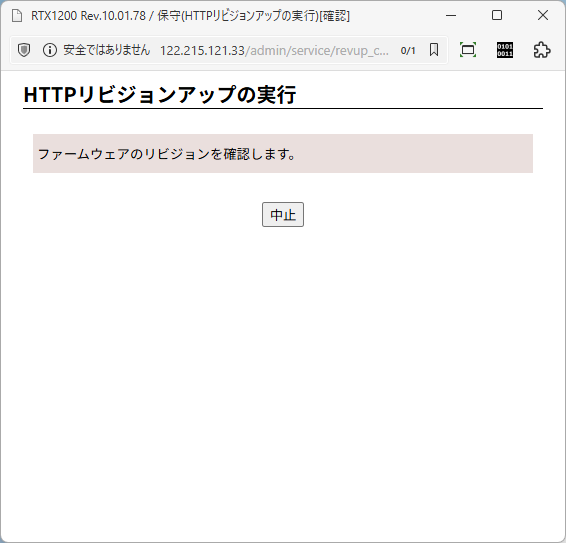Click the screenshot capture frame icon
Image resolution: width=566 pixels, height=543 pixels.
[468, 50]
